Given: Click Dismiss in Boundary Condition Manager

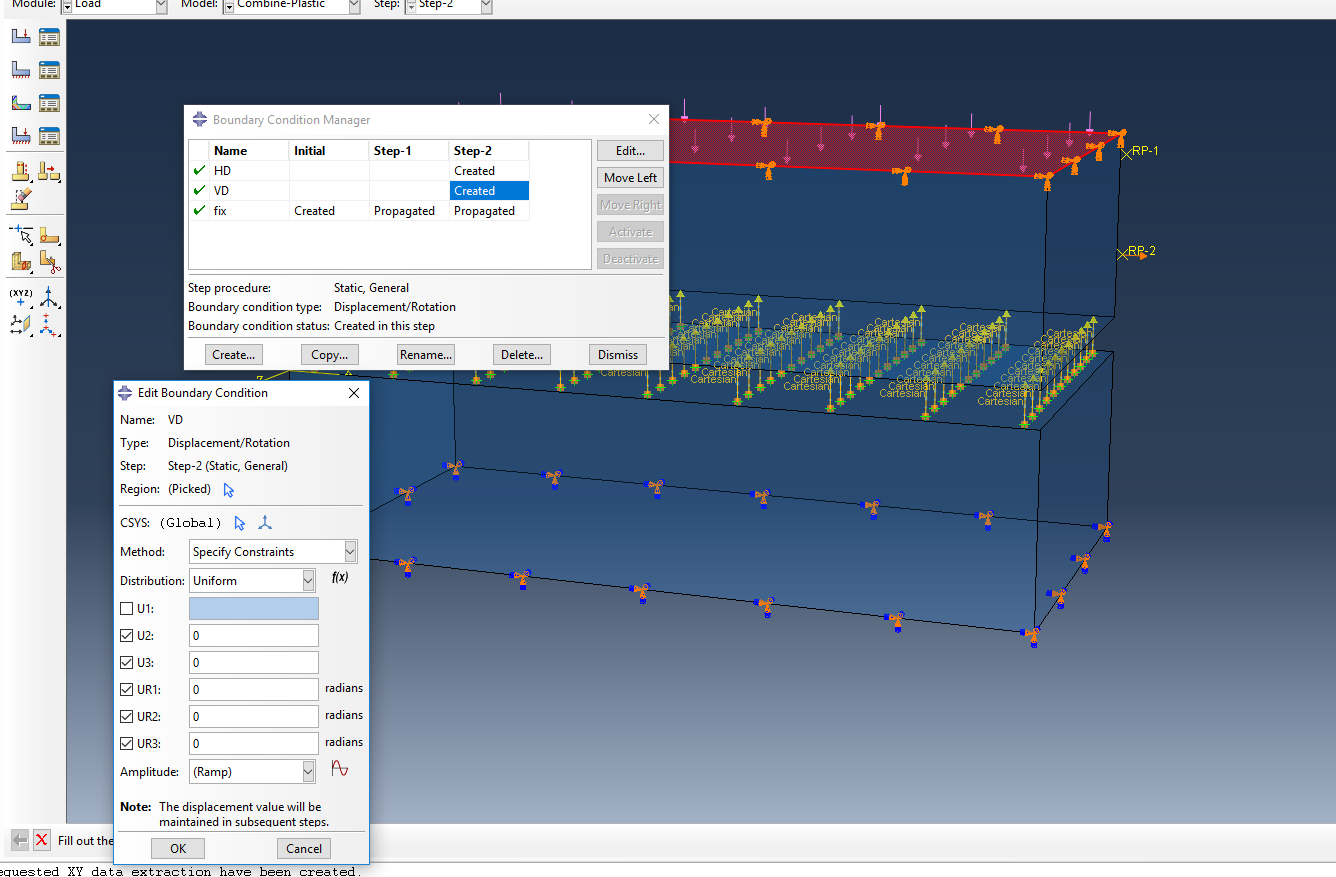Looking at the screenshot, I should coord(618,354).
